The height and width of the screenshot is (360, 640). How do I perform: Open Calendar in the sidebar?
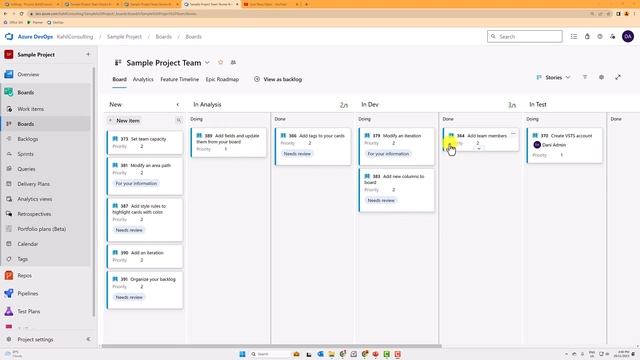[27, 244]
